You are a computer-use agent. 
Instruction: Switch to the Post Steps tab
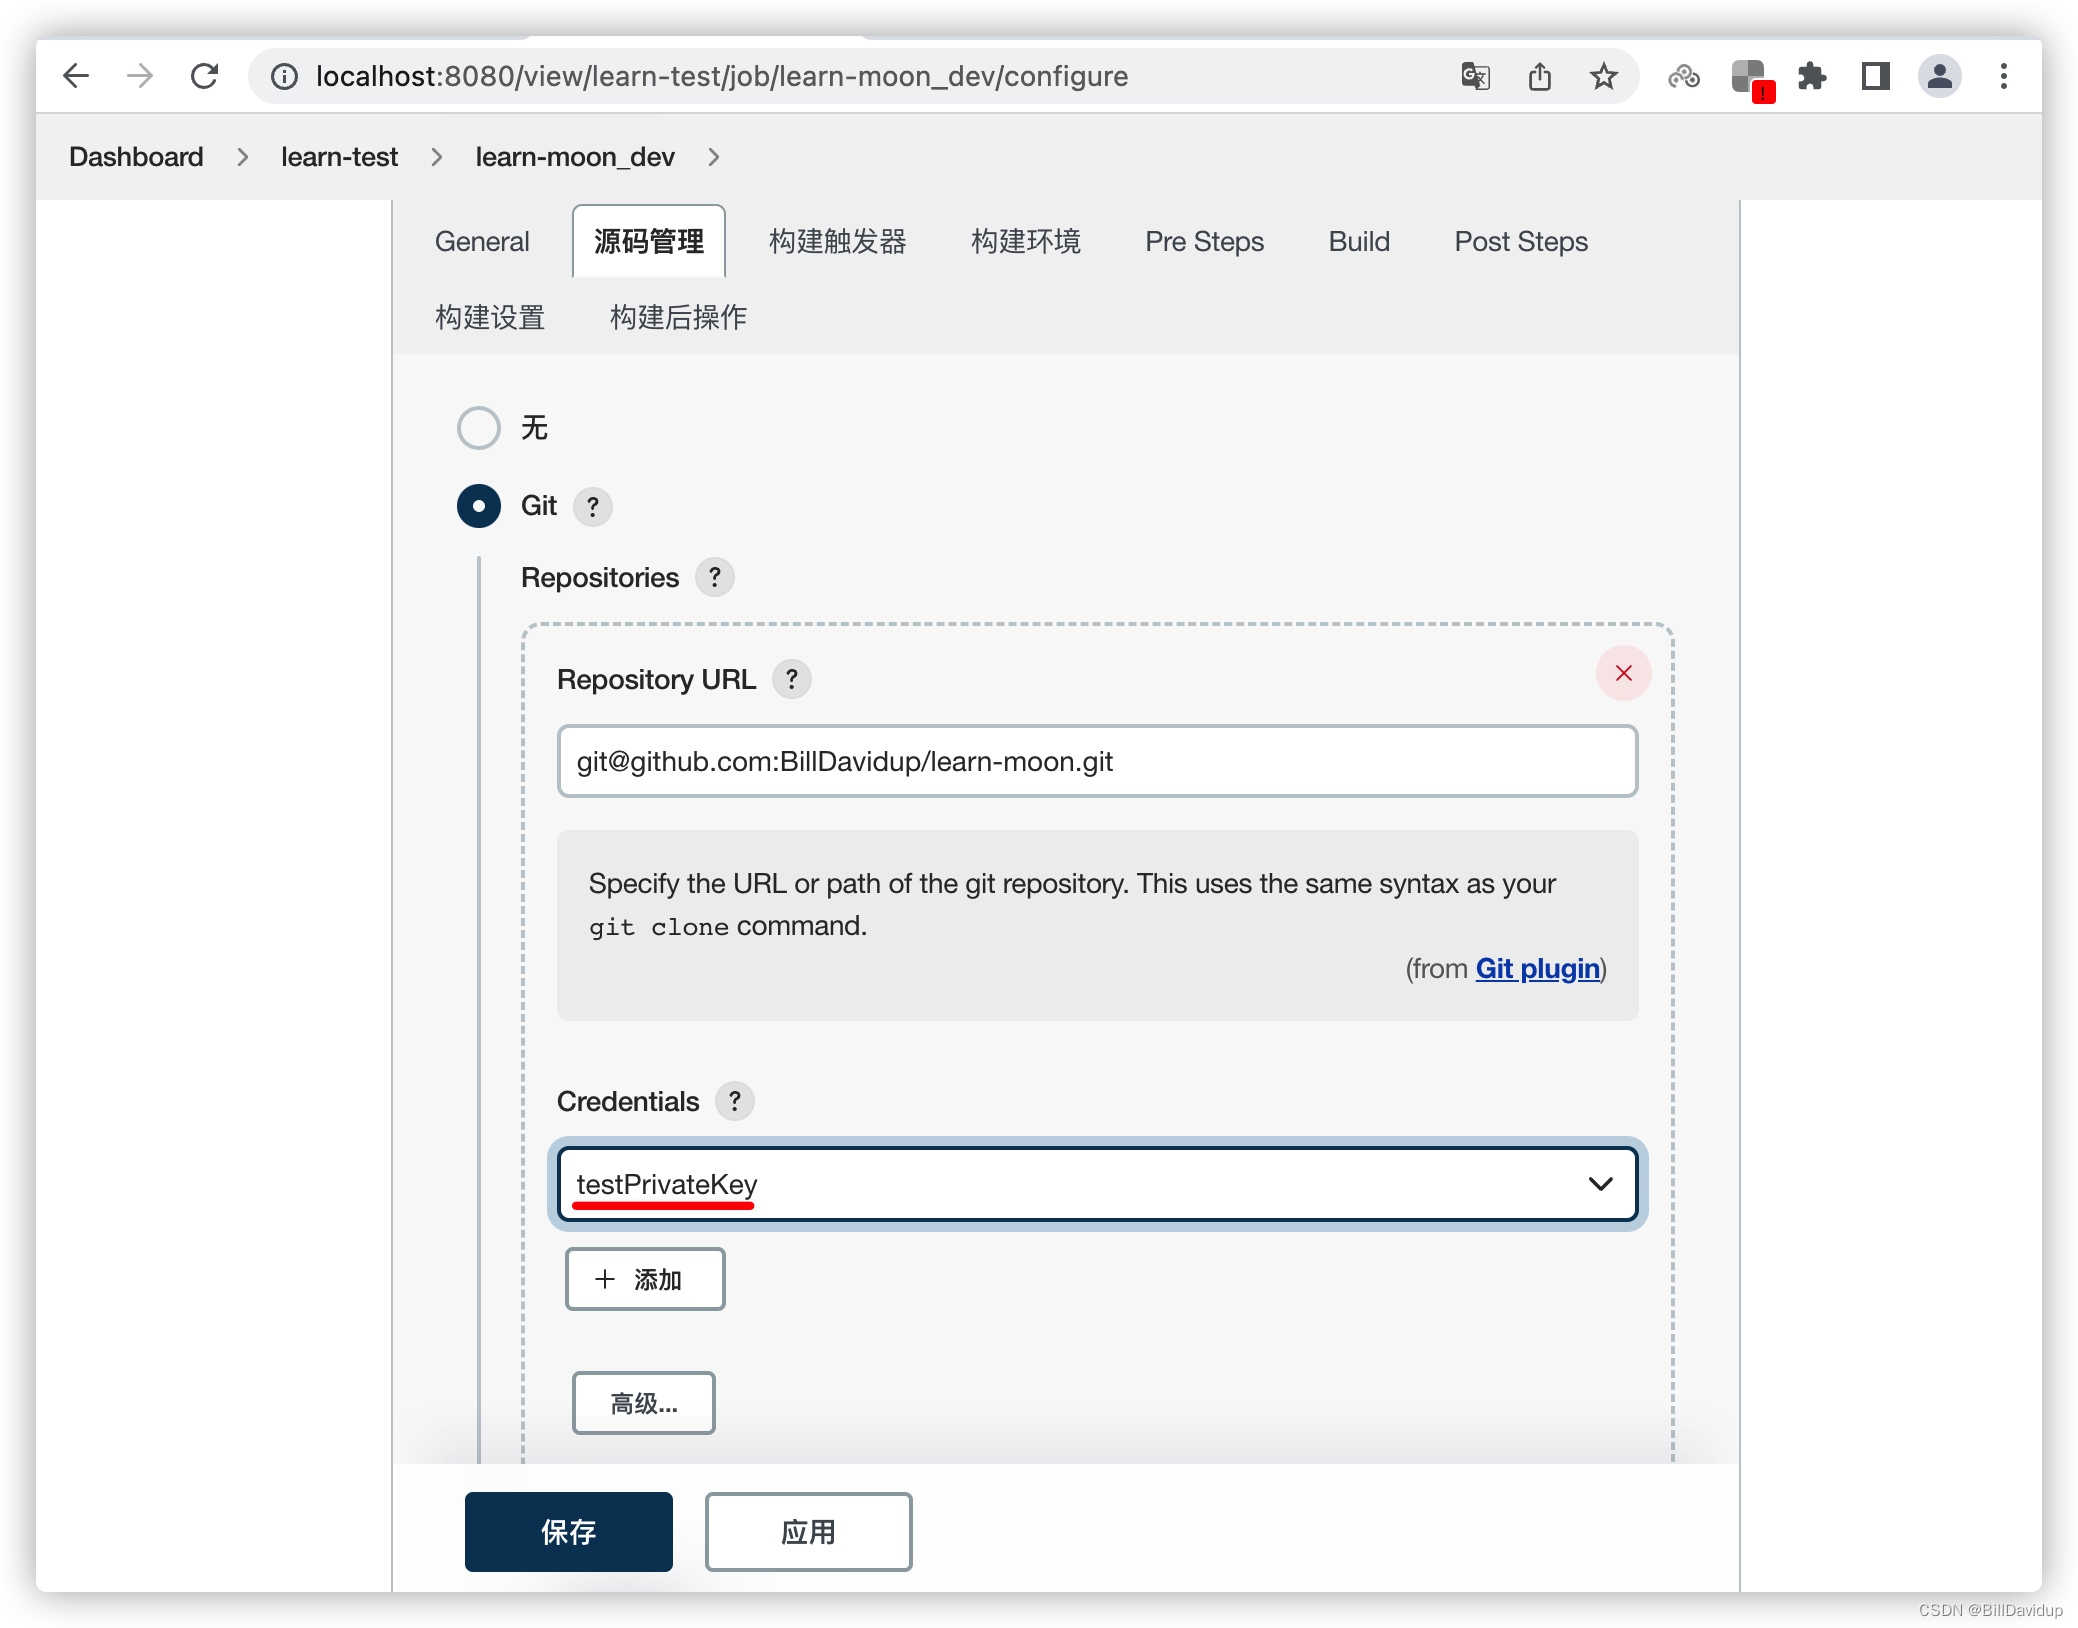(x=1520, y=242)
